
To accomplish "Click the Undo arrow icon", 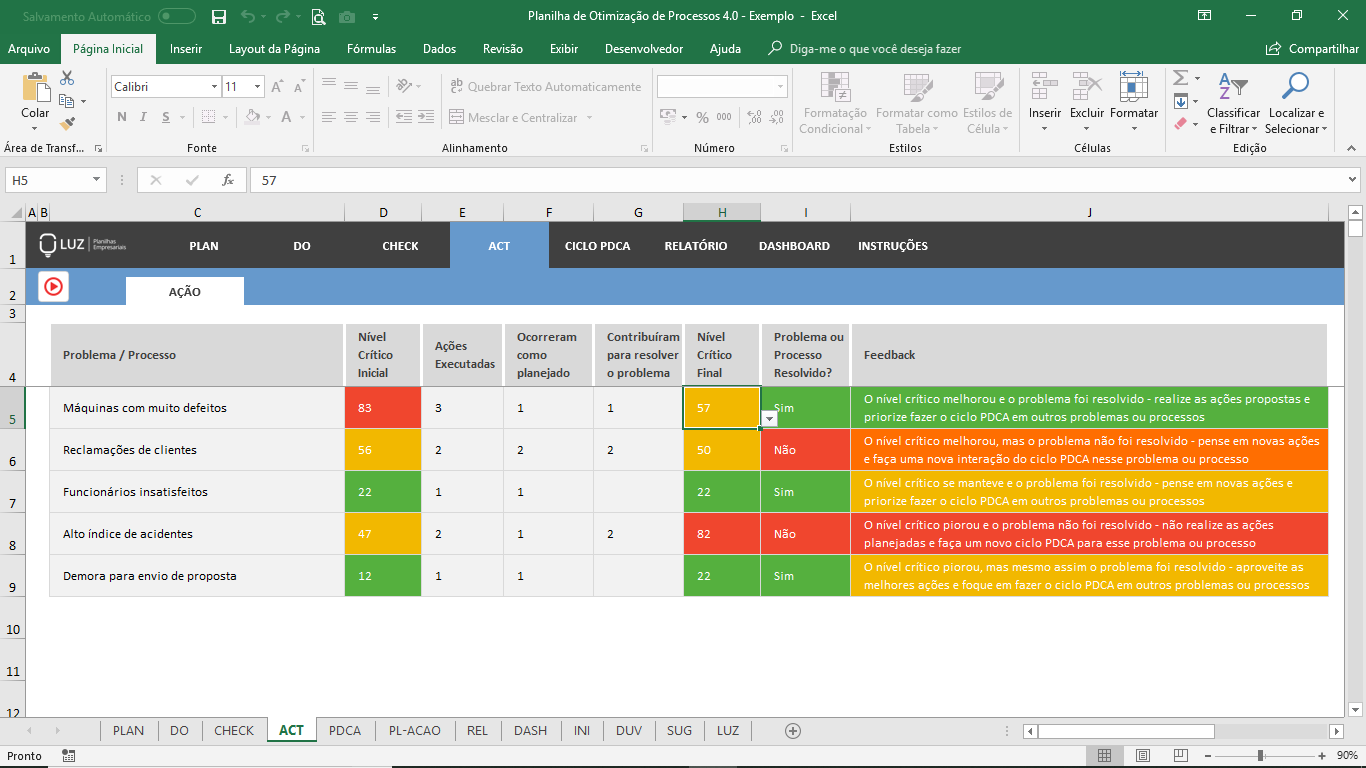I will (247, 16).
